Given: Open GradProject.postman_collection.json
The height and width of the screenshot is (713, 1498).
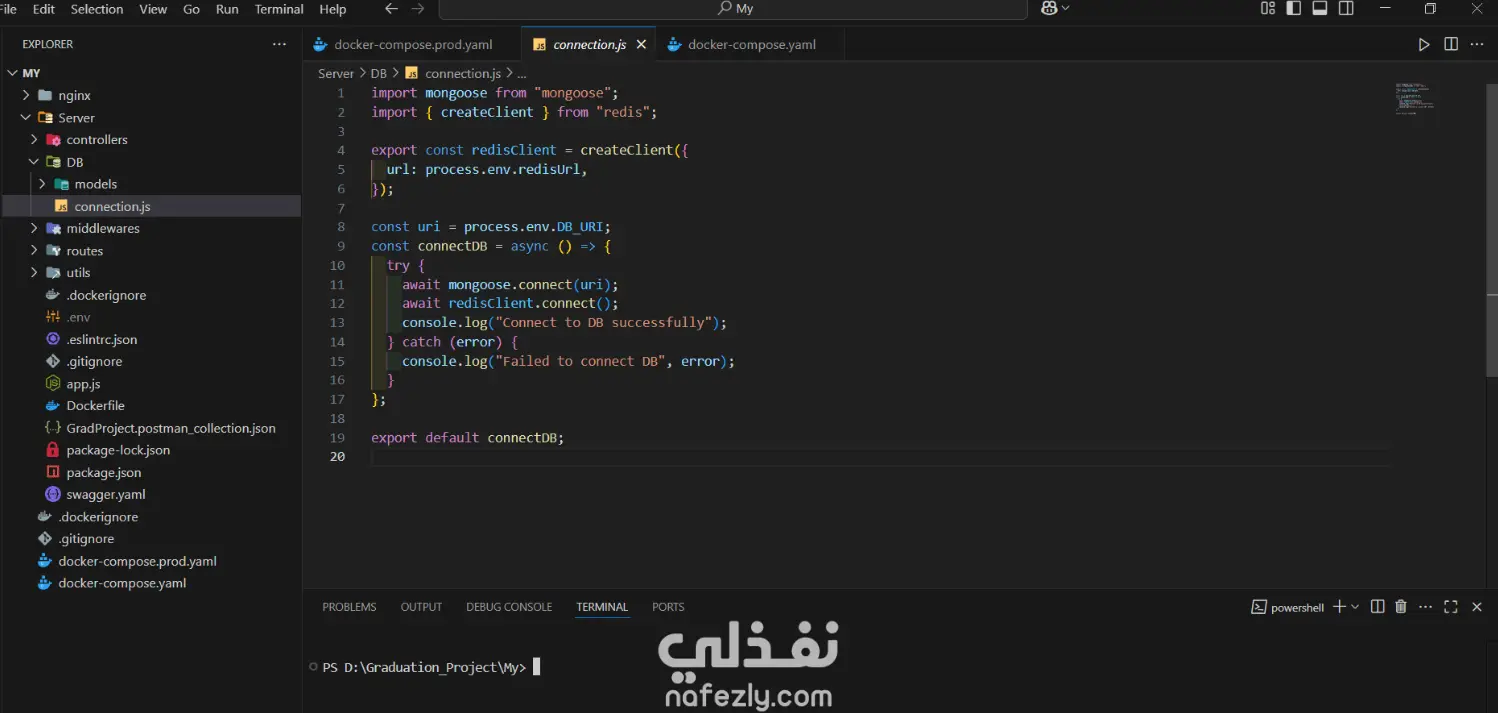Looking at the screenshot, I should pos(151,427).
